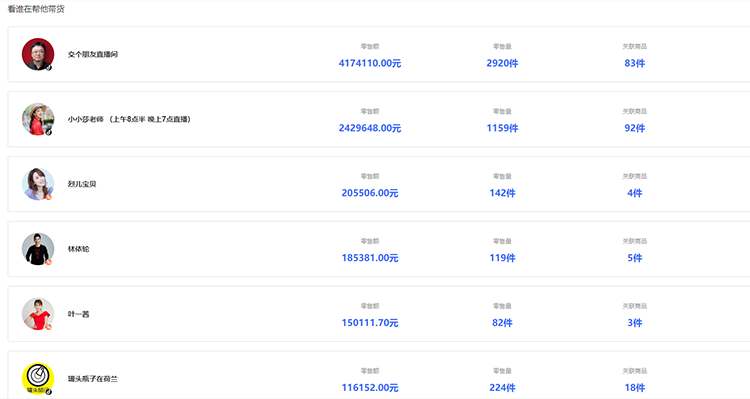Image resolution: width=750 pixels, height=399 pixels.
Task: Click orange platform badge on 烈儿宝贝 avatar
Action: pos(49,197)
